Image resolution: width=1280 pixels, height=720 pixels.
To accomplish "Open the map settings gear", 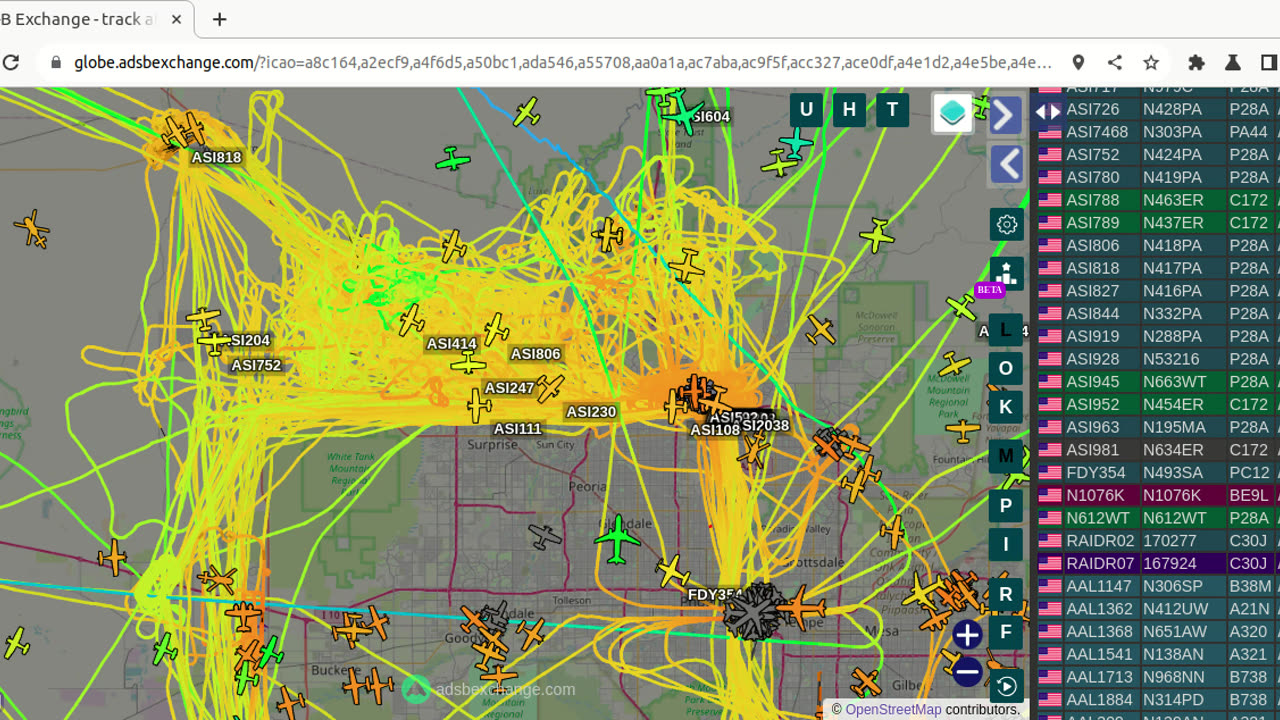I will (1007, 224).
